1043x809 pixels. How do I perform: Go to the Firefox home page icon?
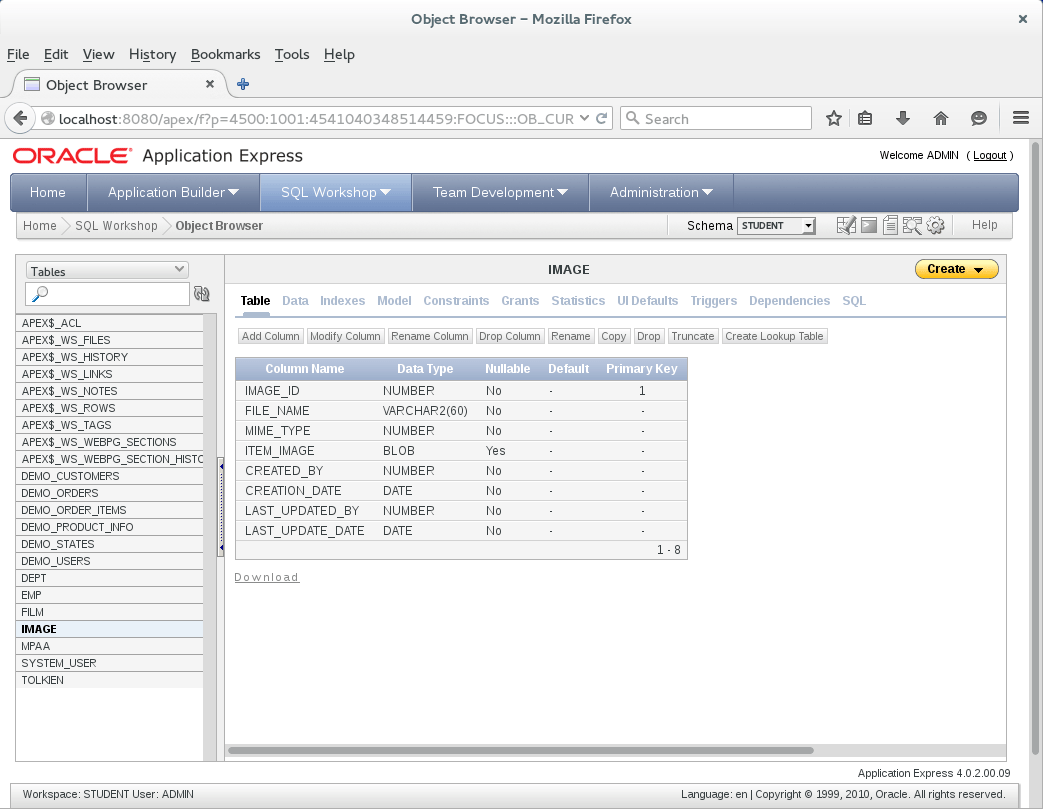point(941,118)
